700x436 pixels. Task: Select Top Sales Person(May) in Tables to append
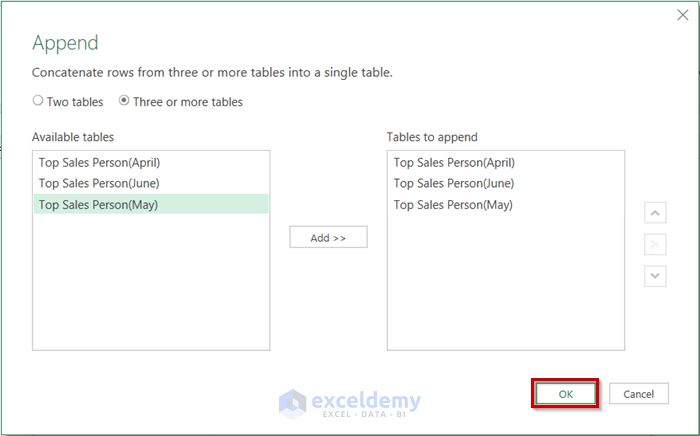point(454,205)
